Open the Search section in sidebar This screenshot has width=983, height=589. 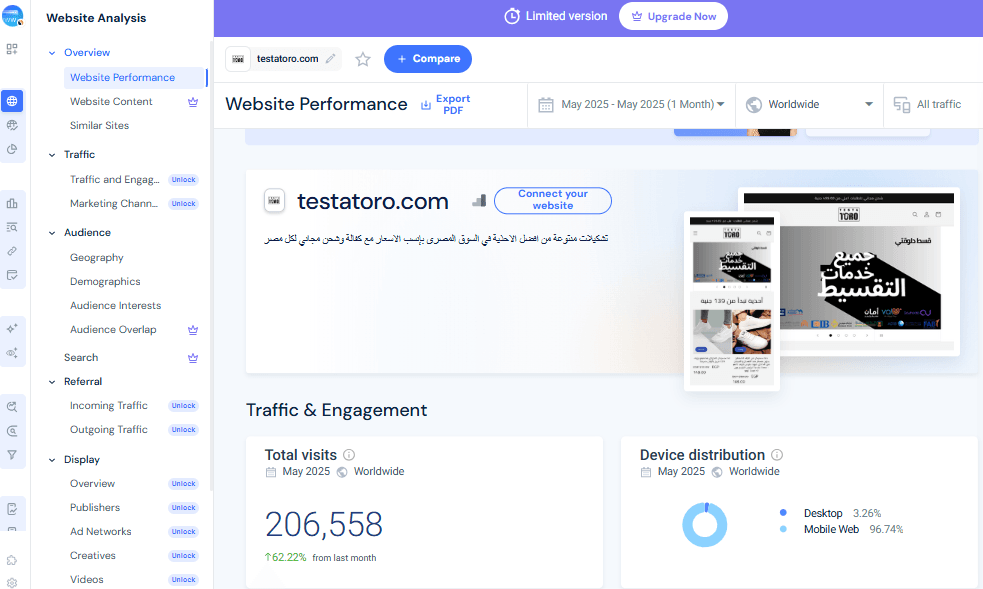(x=81, y=357)
